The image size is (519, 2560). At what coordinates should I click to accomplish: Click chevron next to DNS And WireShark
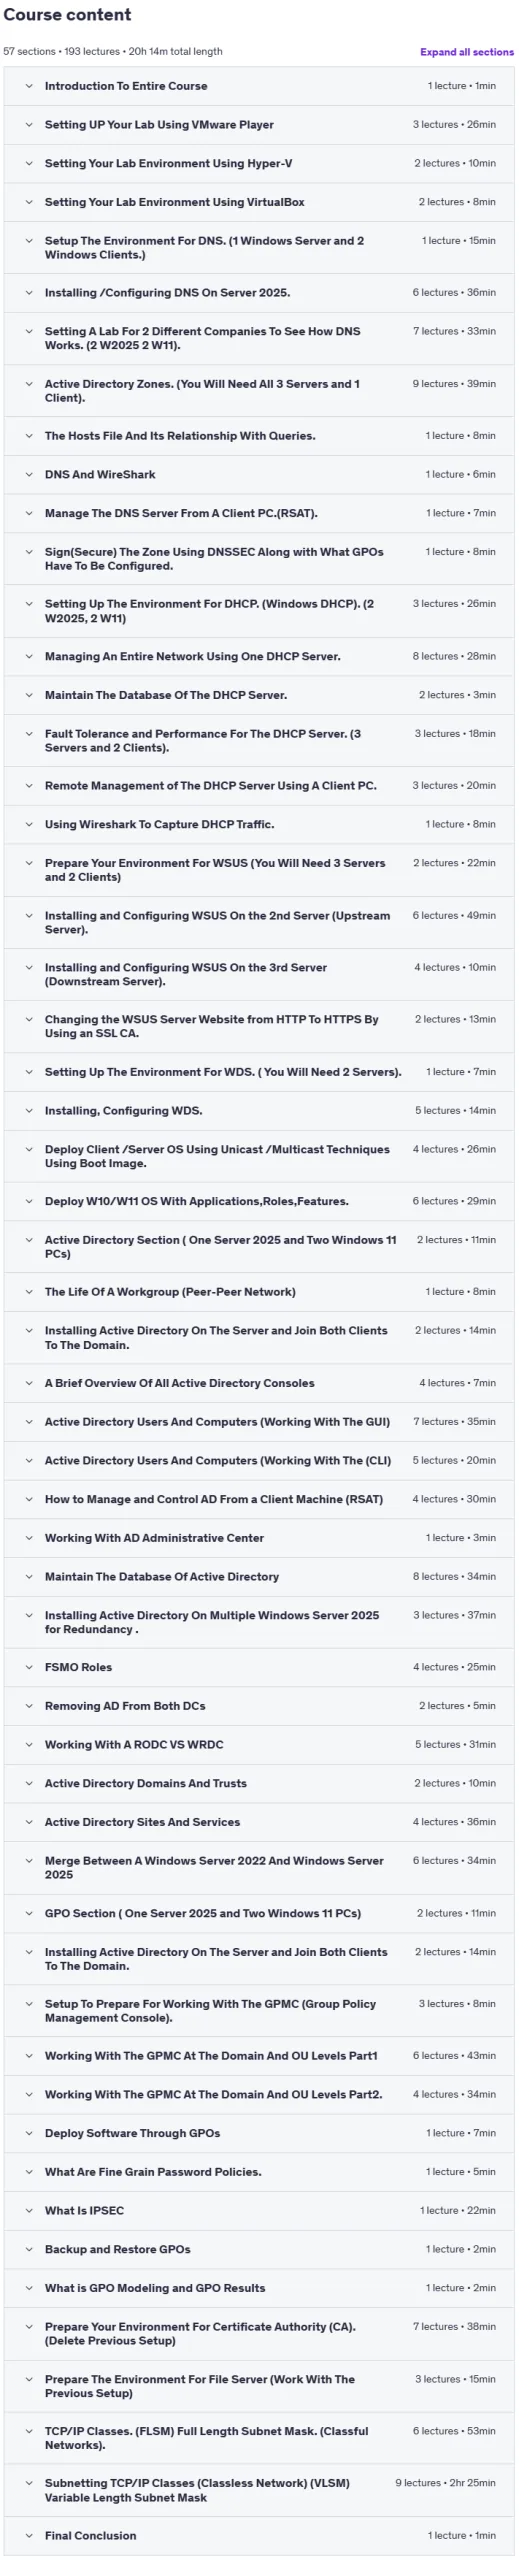coord(29,475)
